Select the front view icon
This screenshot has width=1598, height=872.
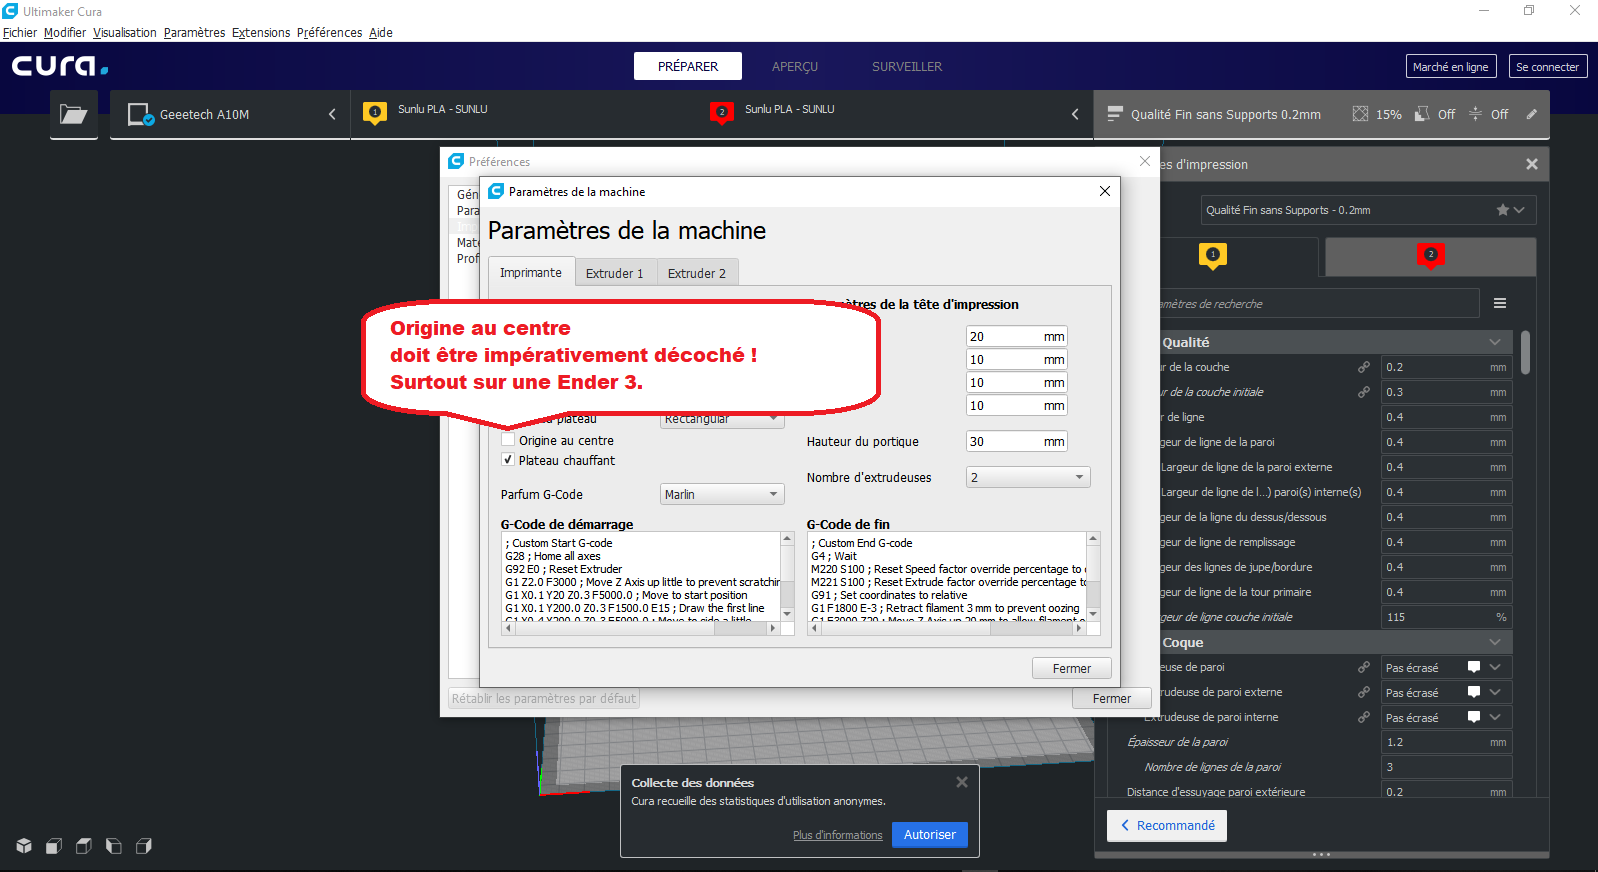pos(54,846)
